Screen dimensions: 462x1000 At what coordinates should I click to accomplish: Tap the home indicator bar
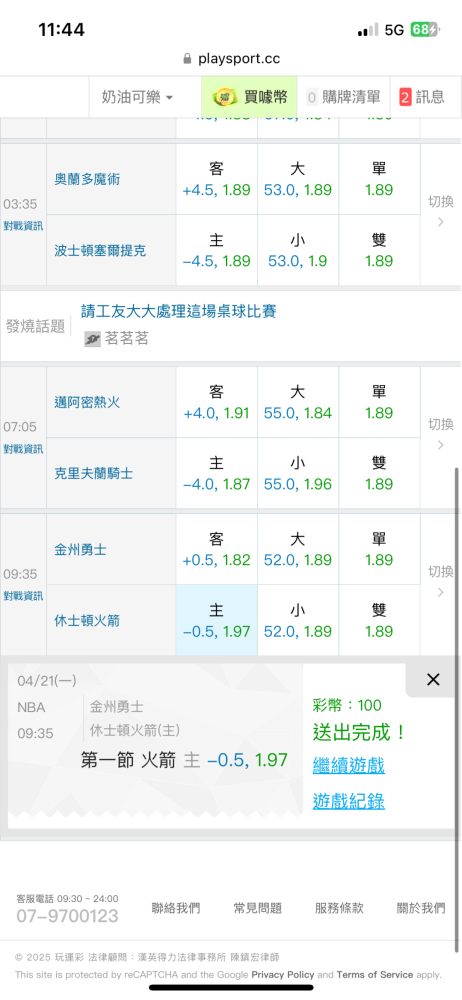click(231, 988)
